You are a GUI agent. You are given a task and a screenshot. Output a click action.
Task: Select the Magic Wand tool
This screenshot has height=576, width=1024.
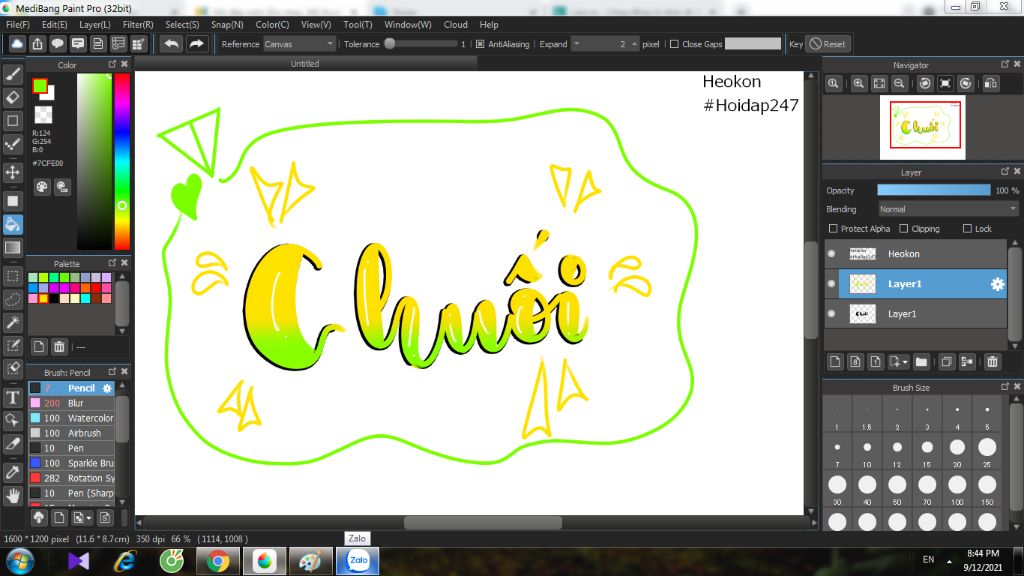pos(12,322)
